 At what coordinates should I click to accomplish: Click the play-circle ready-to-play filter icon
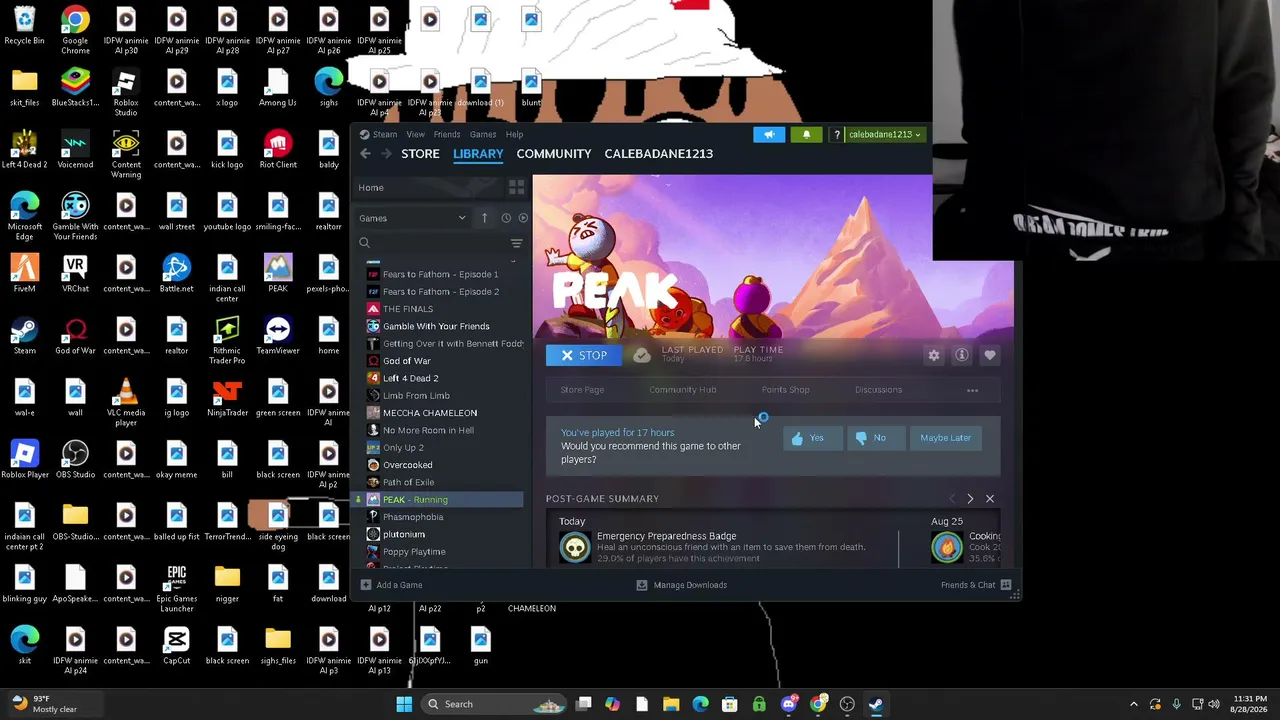pyautogui.click(x=522, y=218)
